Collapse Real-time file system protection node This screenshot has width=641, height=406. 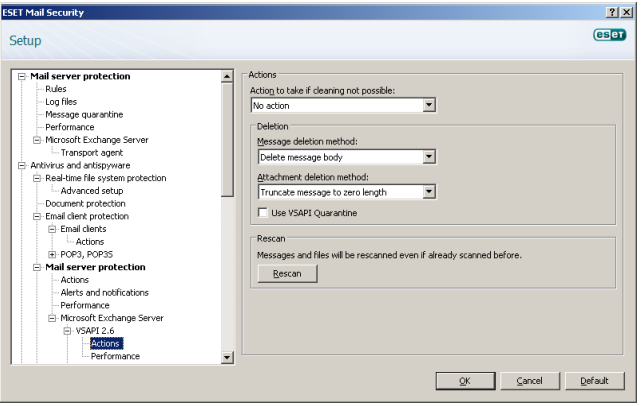[37, 179]
